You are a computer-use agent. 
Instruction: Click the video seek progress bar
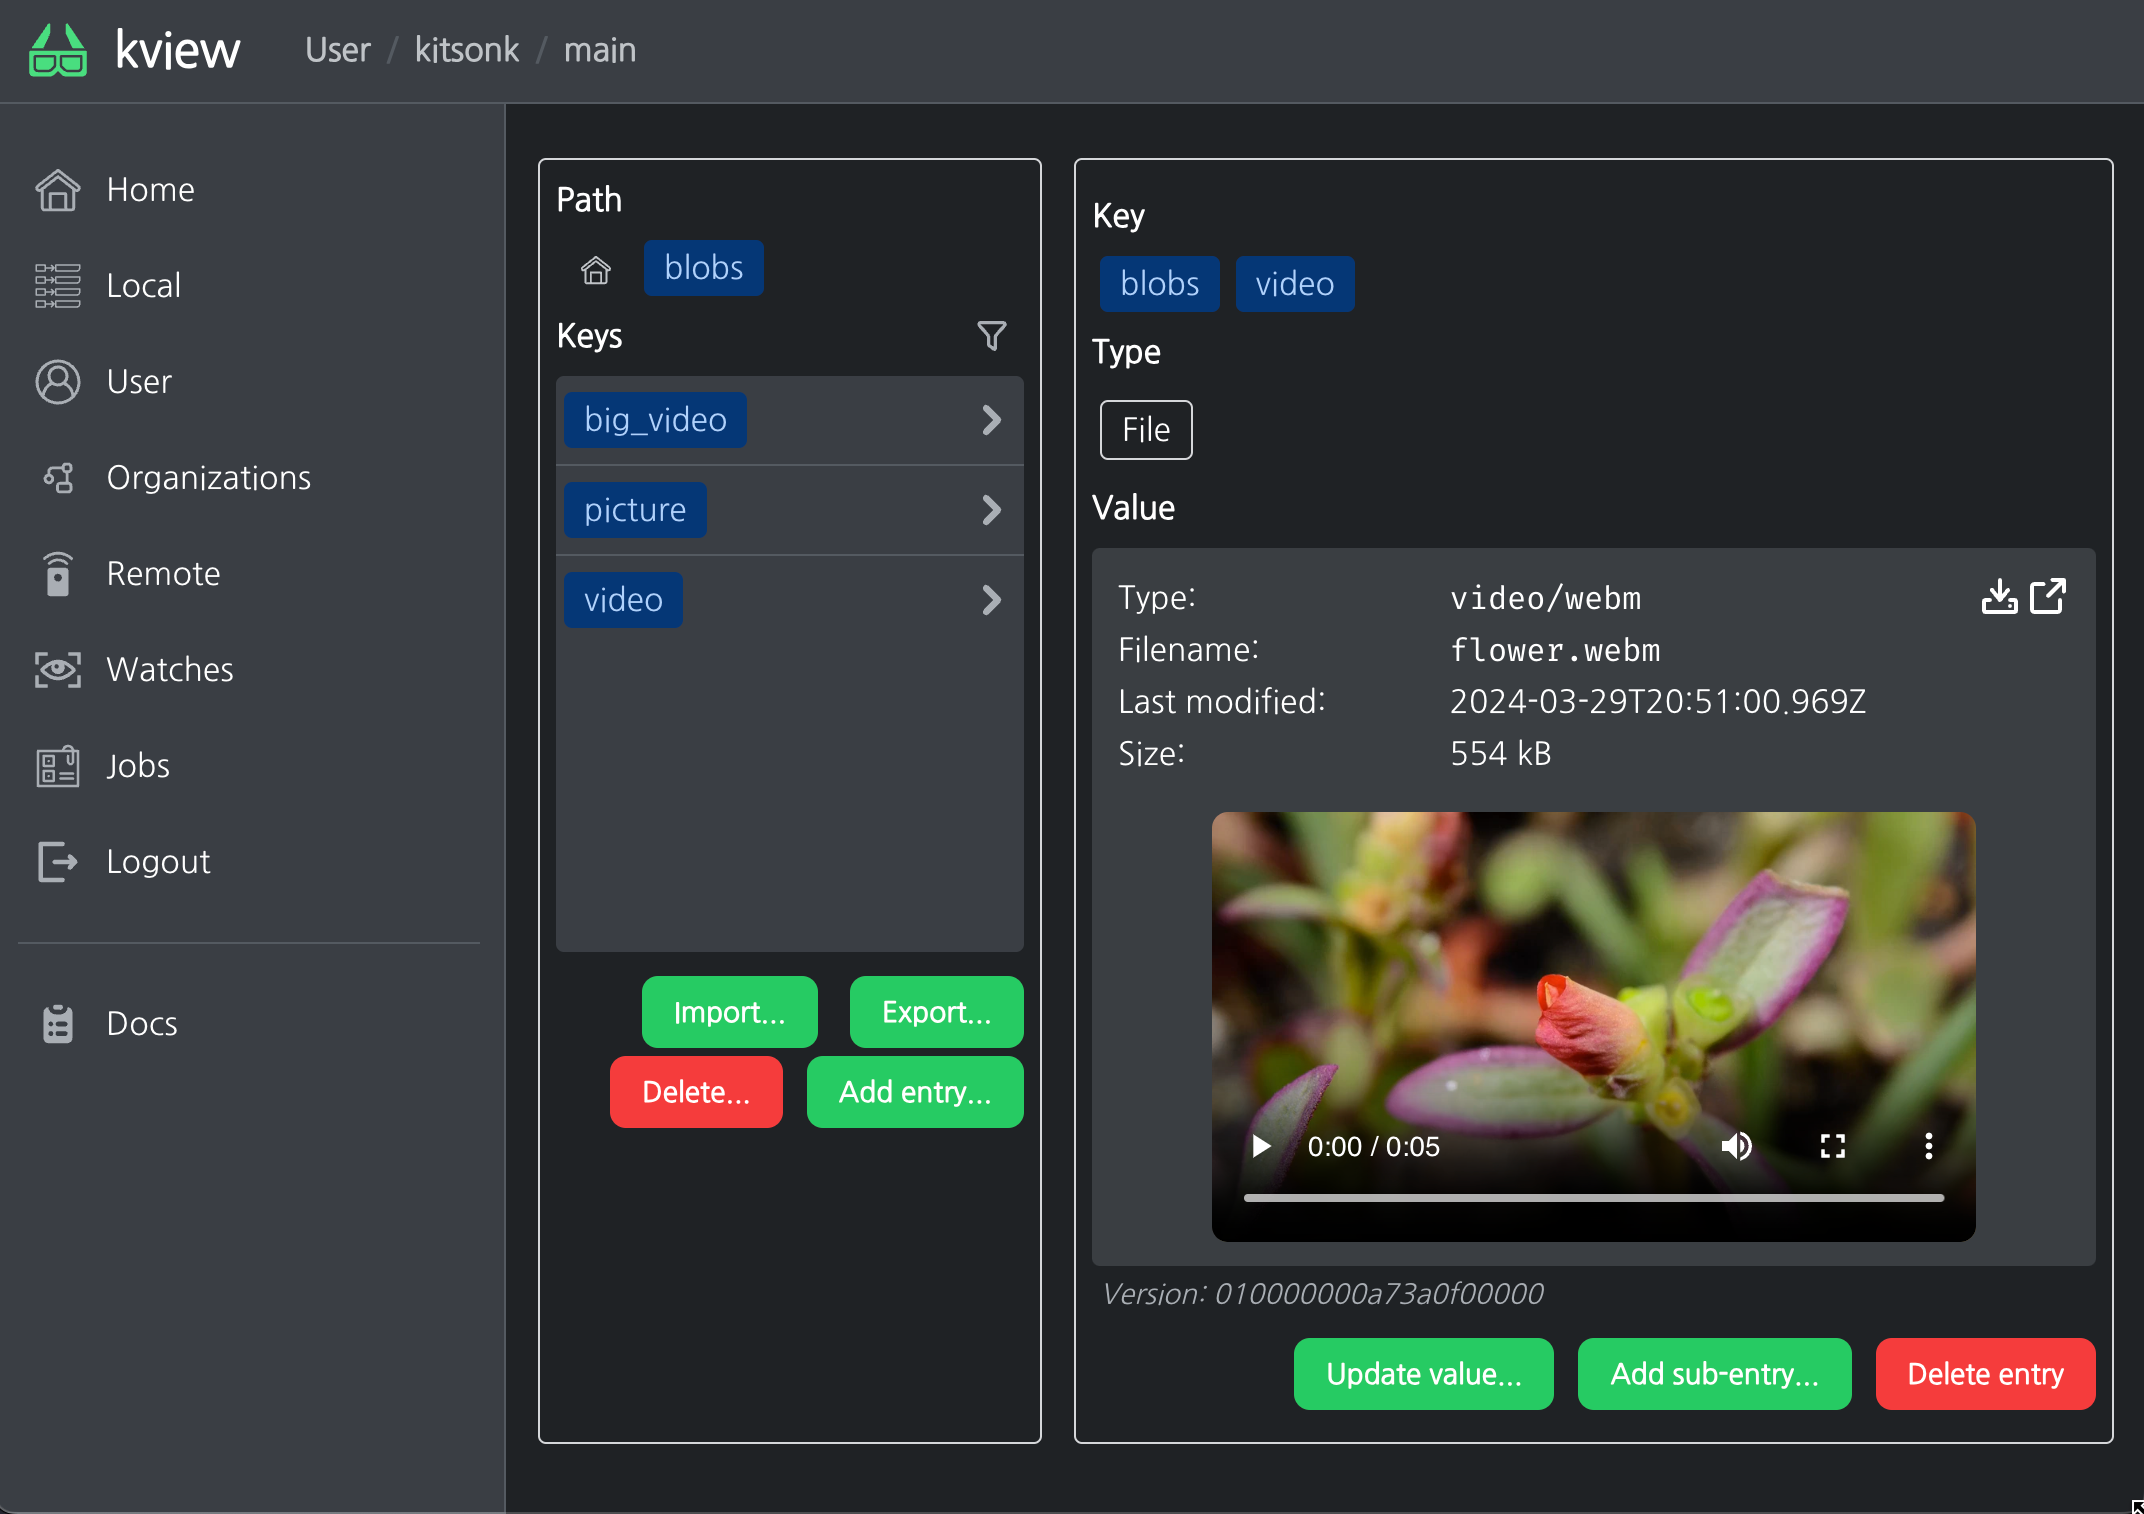coord(1592,1197)
